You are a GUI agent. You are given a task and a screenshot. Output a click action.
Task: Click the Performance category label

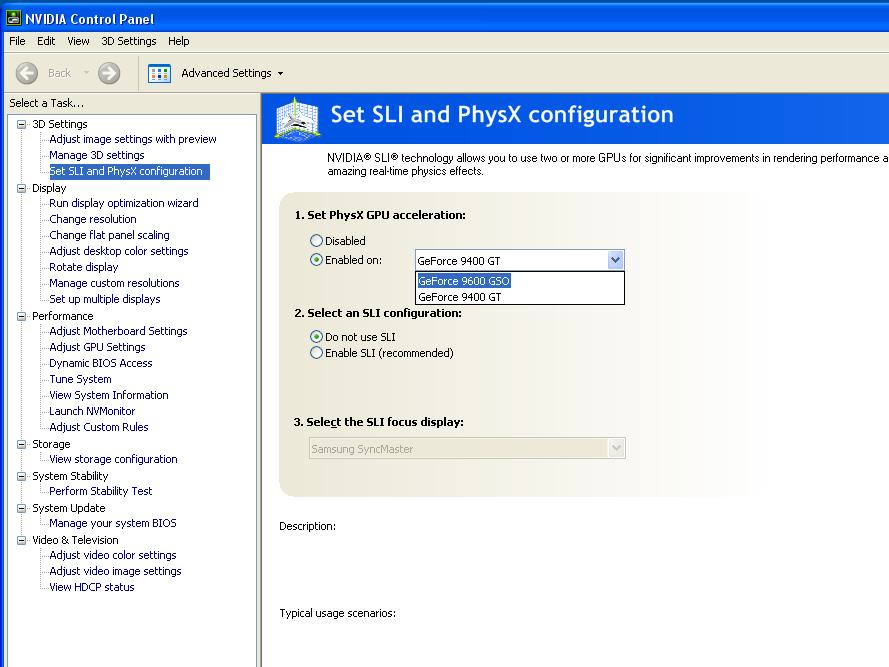(x=62, y=316)
